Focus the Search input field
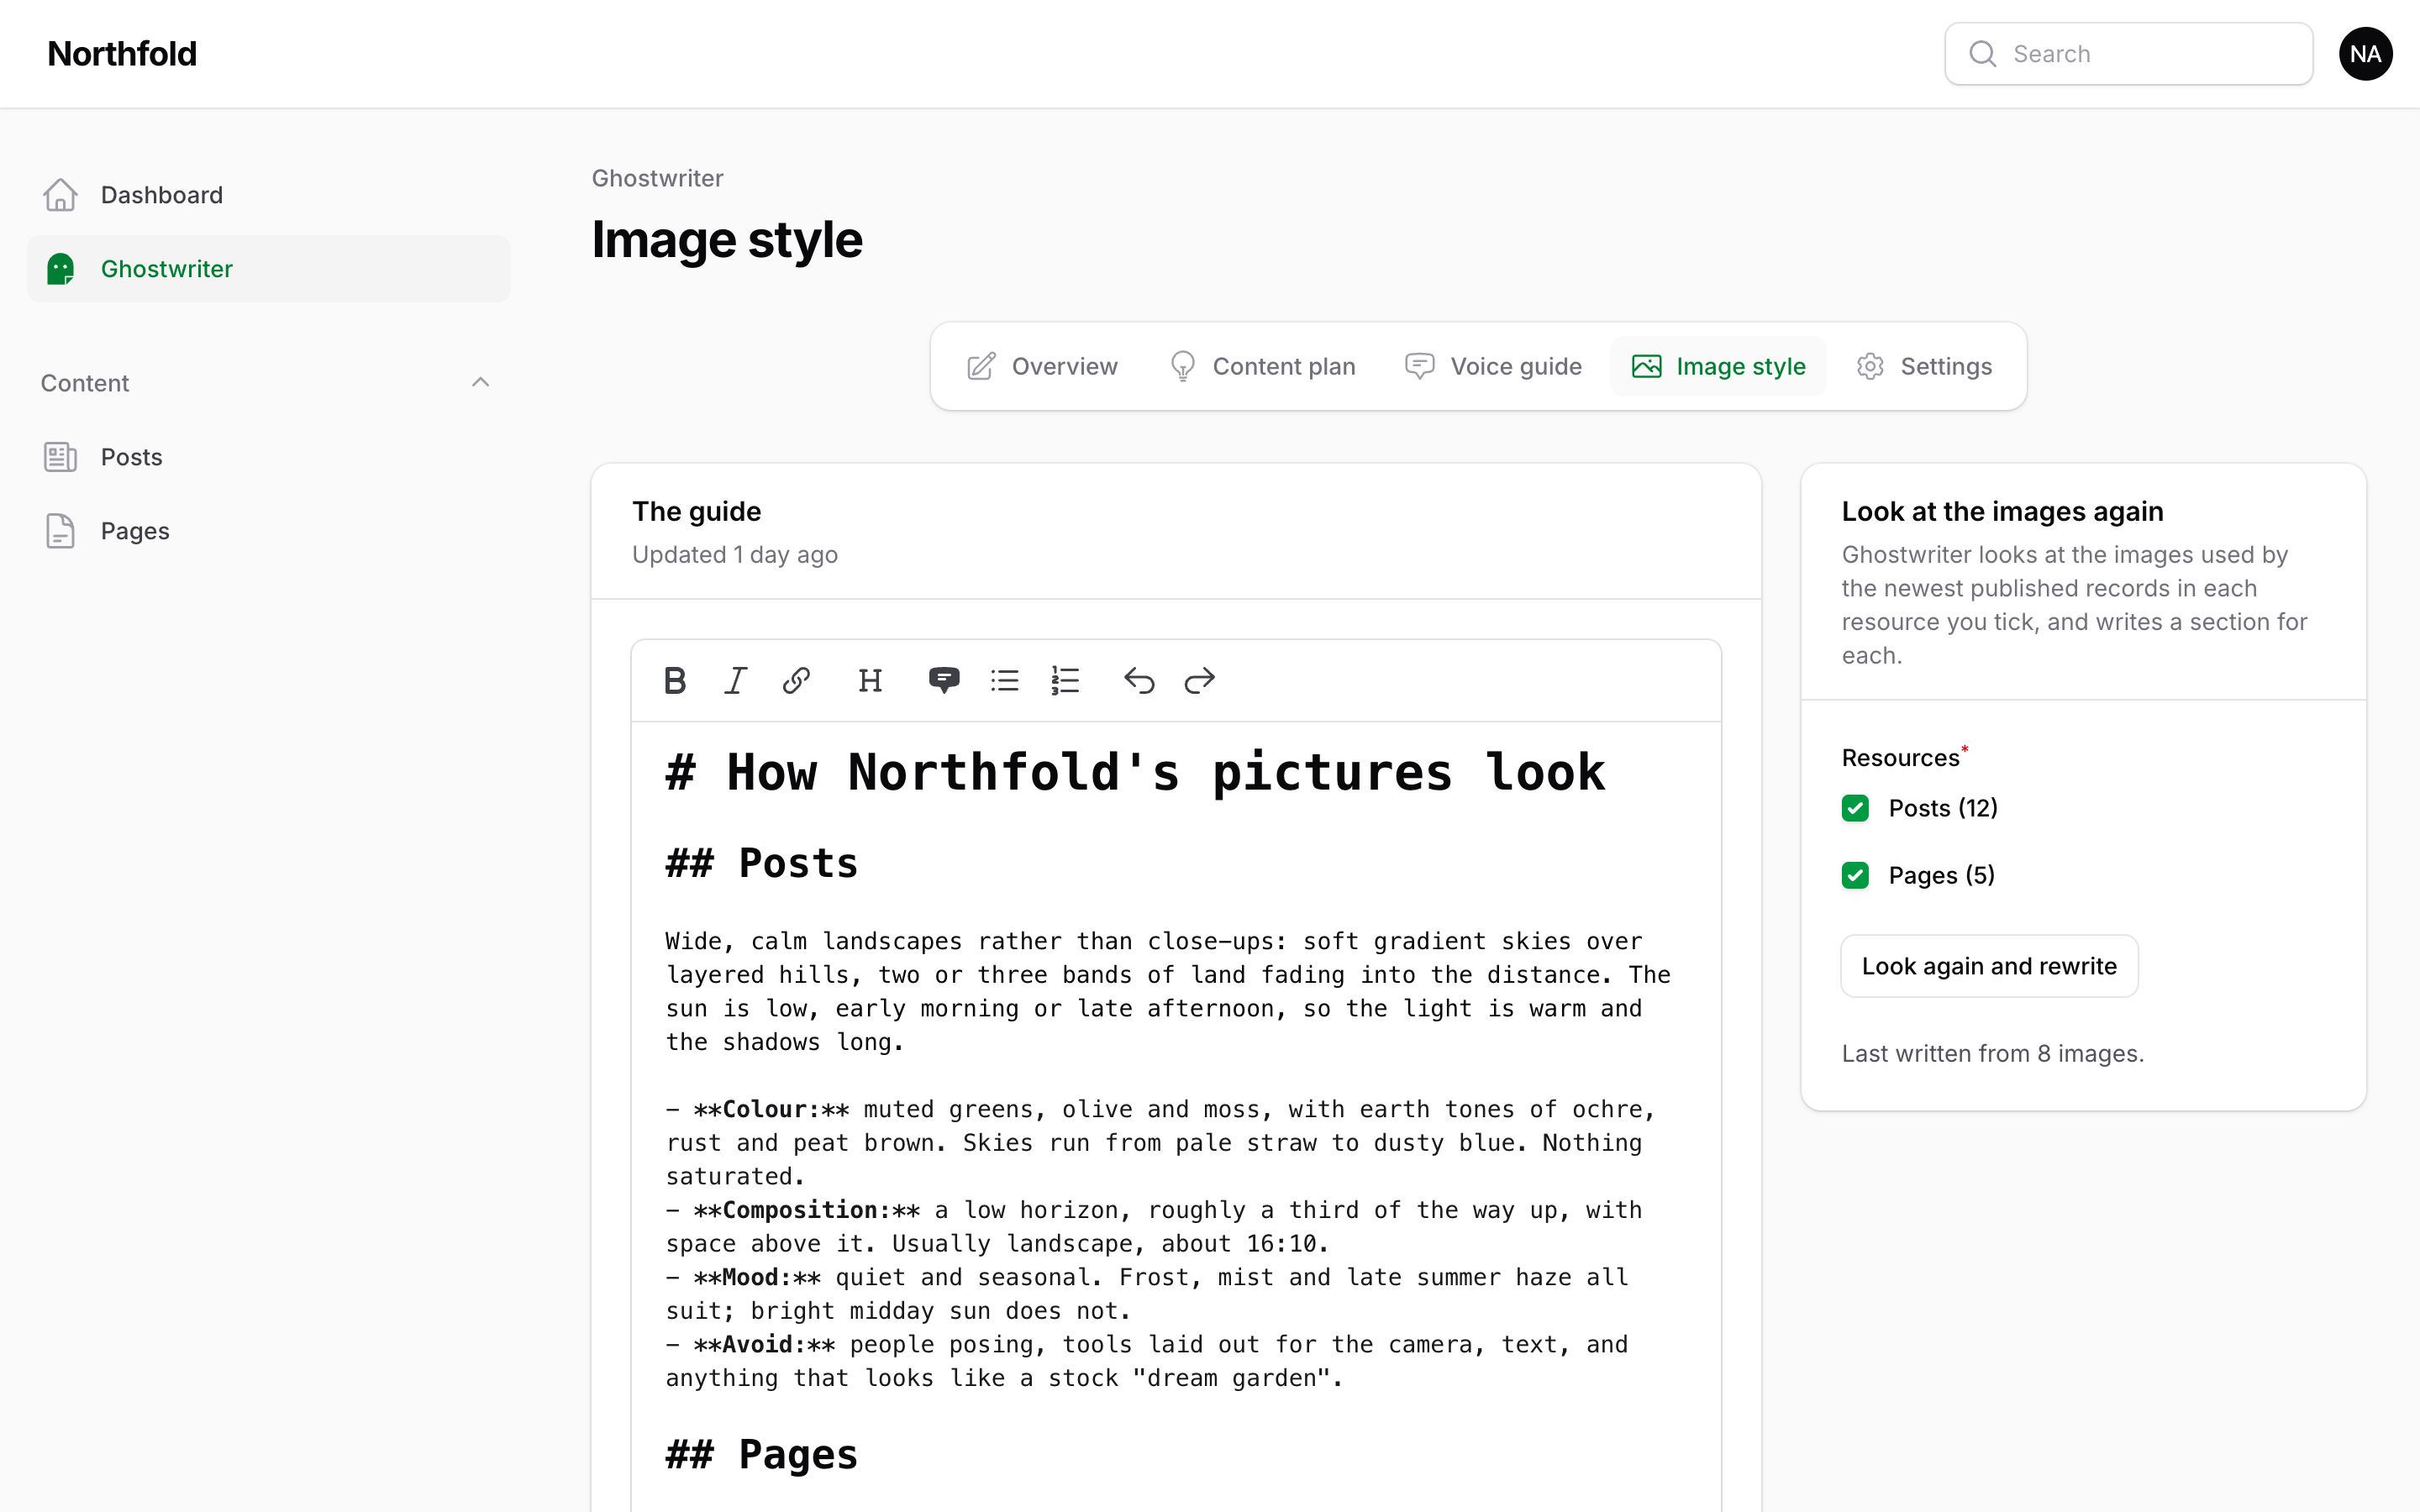The image size is (2420, 1512). point(2128,54)
